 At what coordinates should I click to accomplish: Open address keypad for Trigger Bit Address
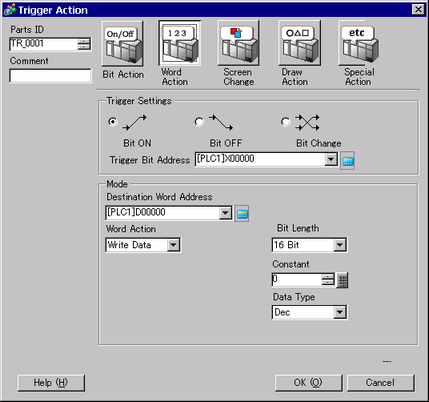(347, 161)
